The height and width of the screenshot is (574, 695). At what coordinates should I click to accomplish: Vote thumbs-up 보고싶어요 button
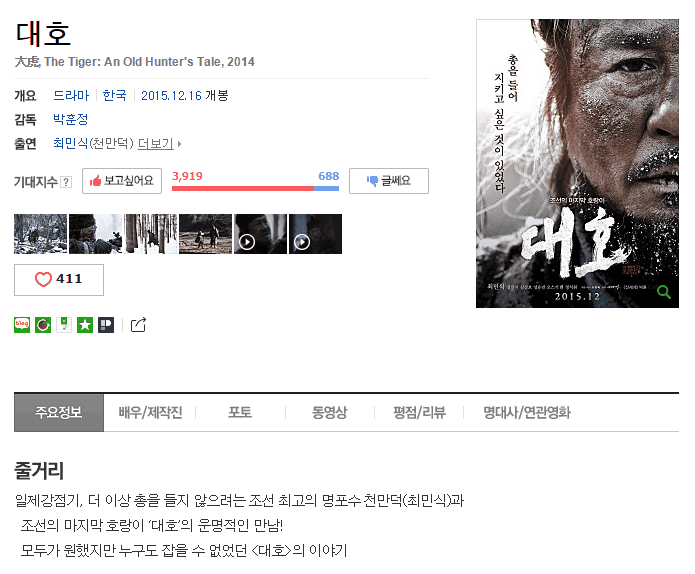click(122, 181)
